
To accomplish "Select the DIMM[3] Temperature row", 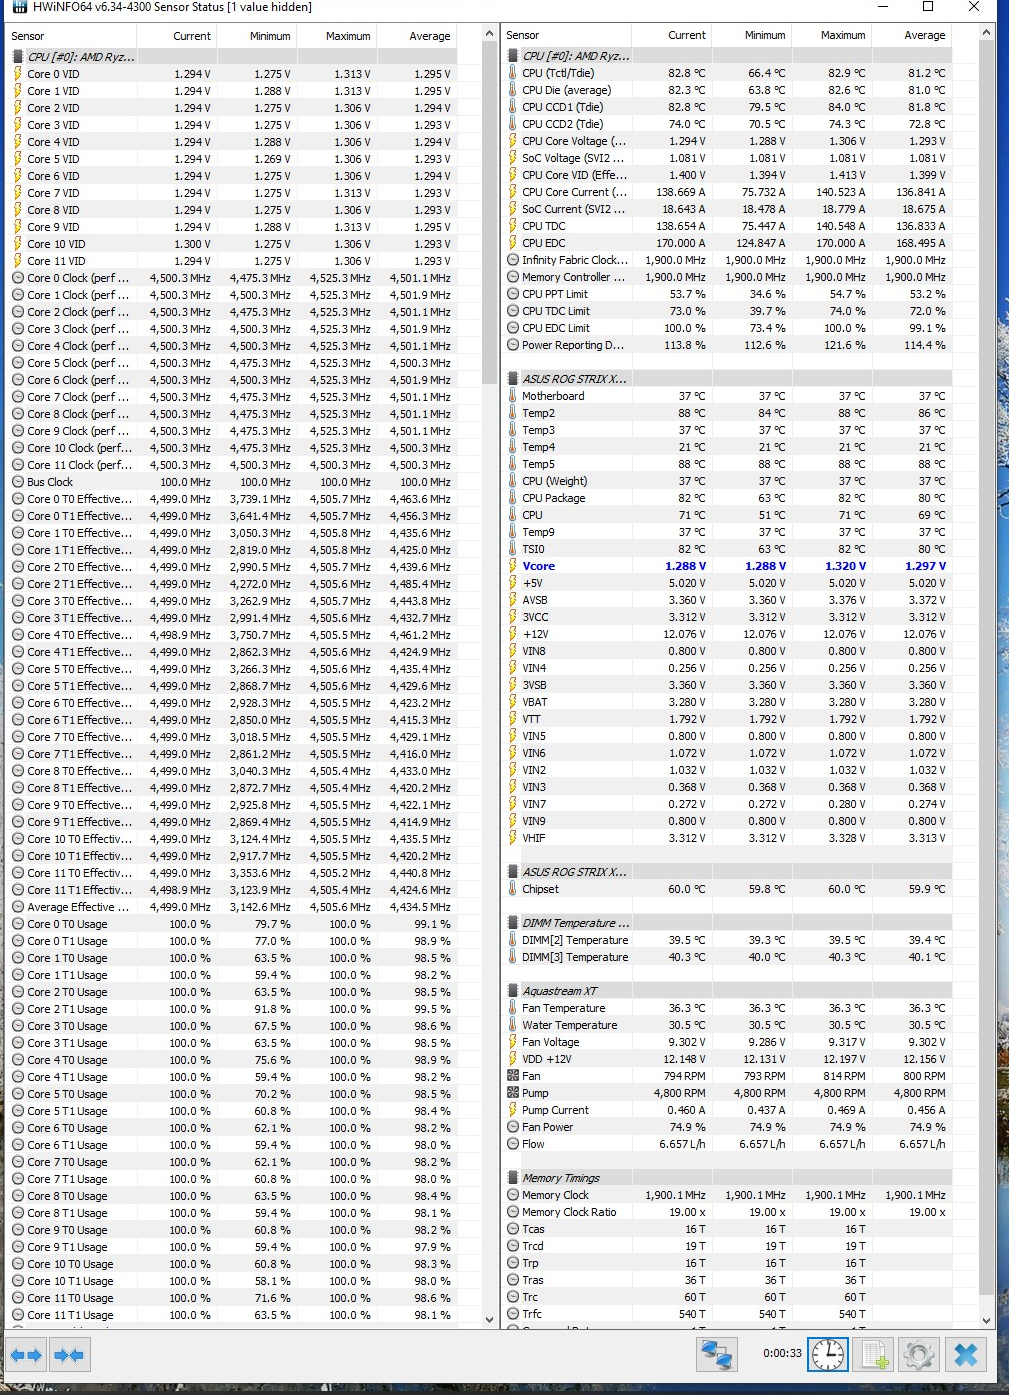I will pyautogui.click(x=728, y=957).
